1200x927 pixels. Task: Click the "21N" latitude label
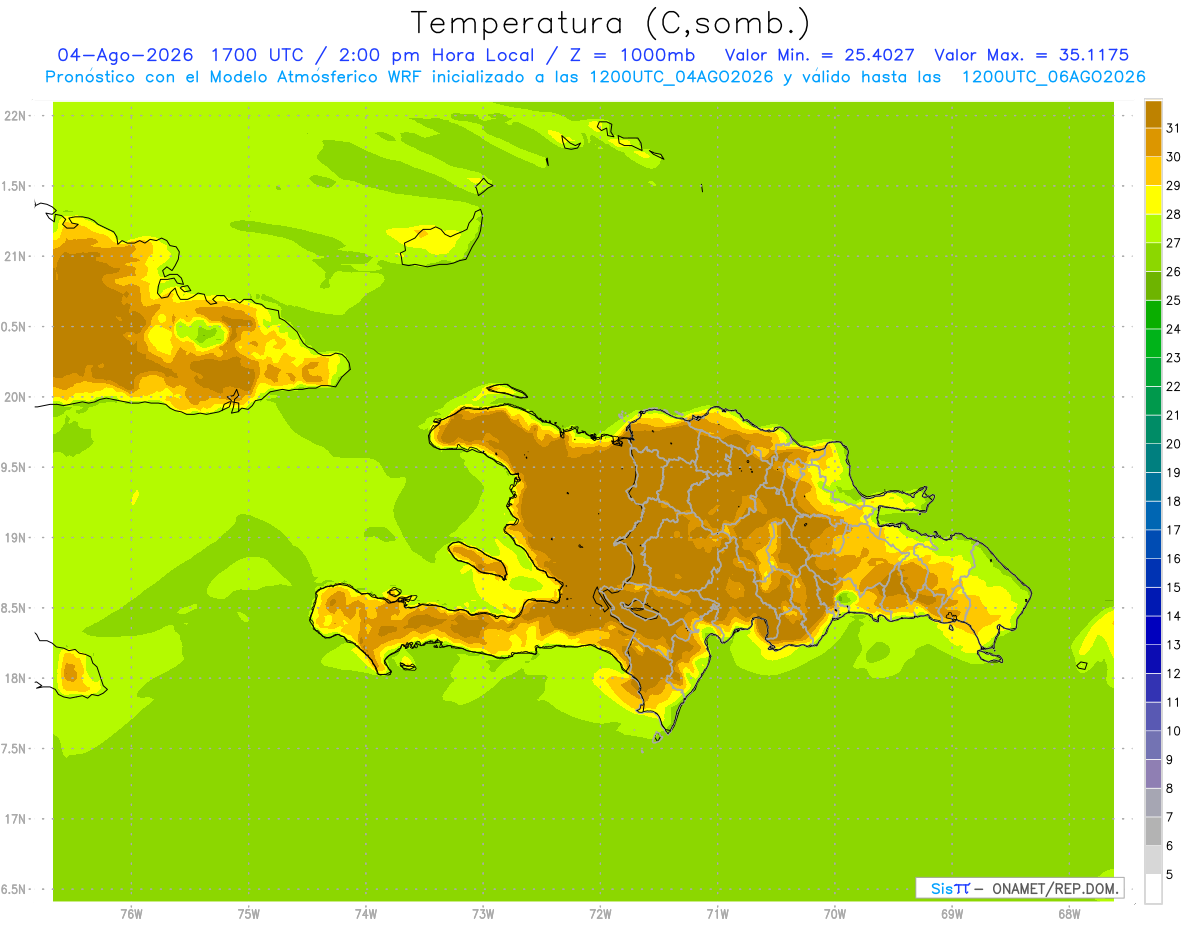point(15,256)
